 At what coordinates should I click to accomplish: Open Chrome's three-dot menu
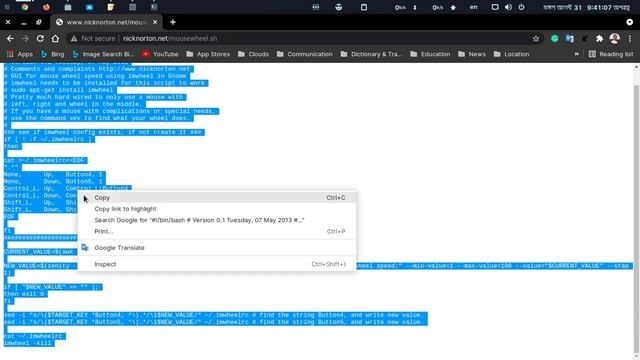click(x=630, y=38)
